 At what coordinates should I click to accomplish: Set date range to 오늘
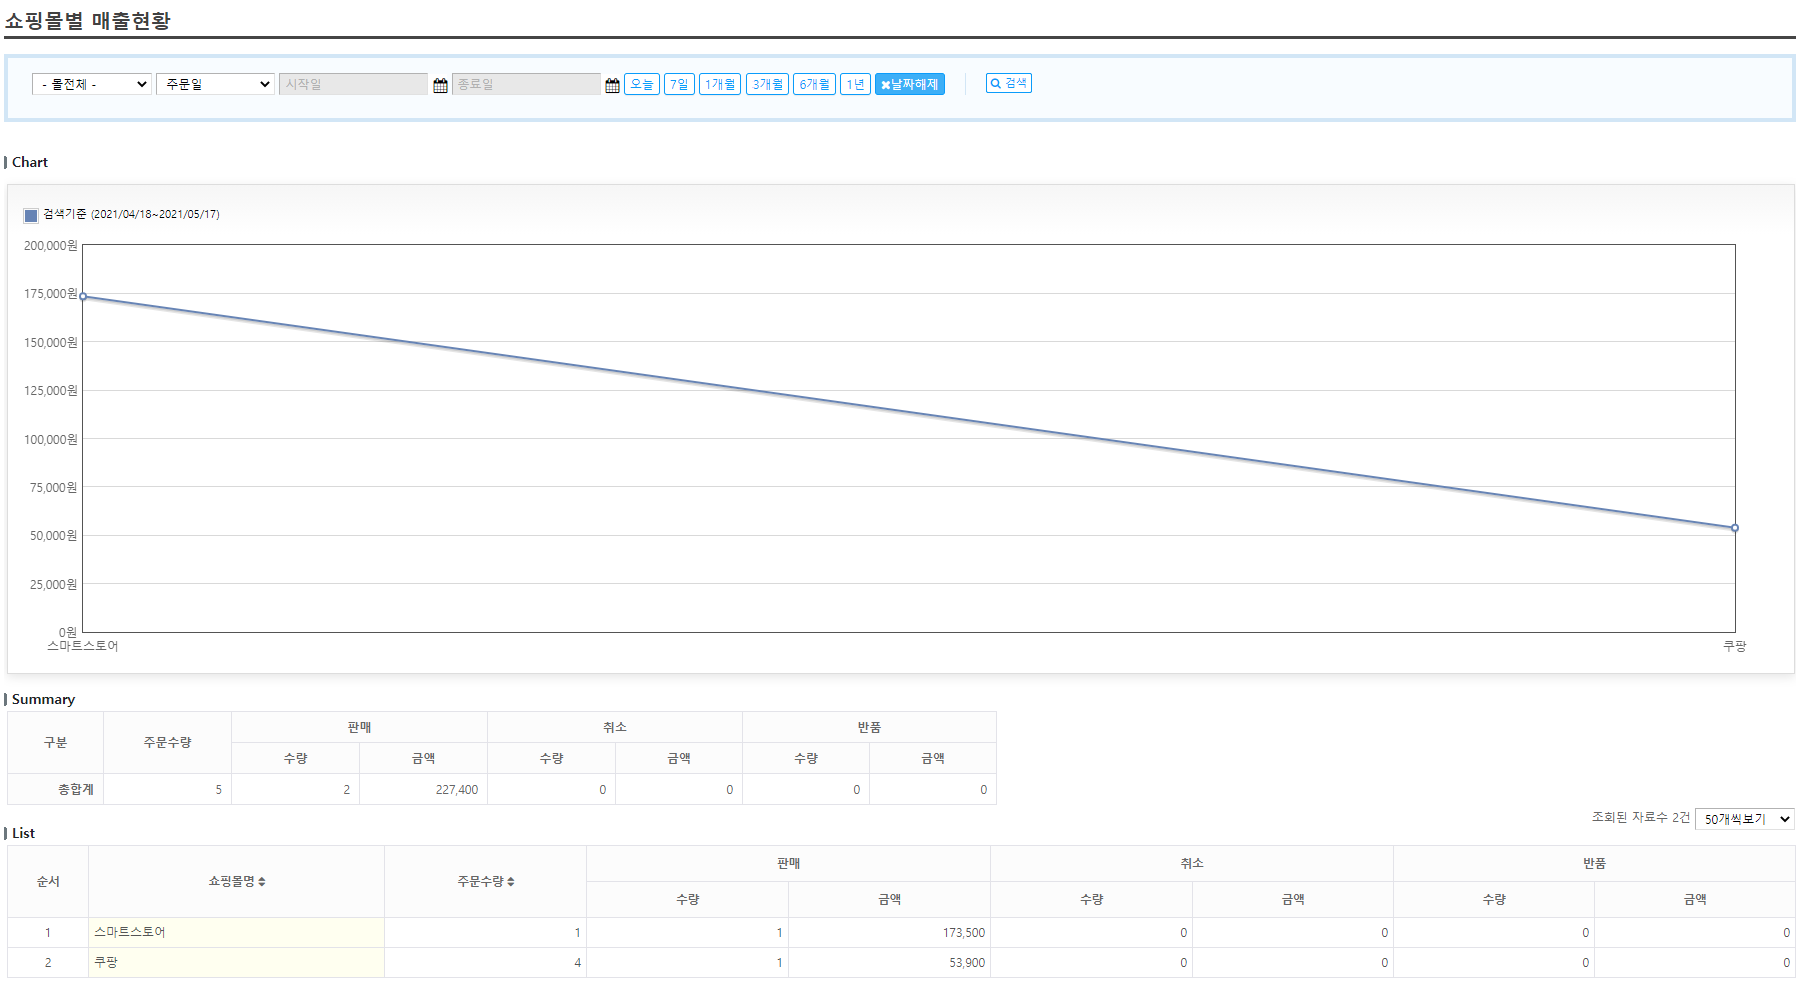point(641,85)
